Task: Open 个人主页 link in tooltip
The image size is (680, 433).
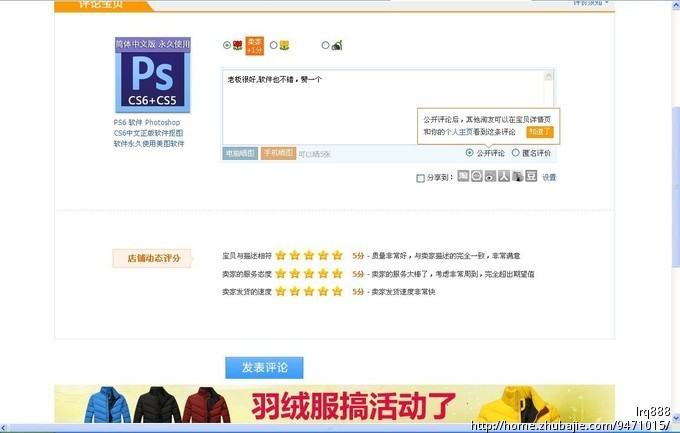Action: click(x=459, y=132)
